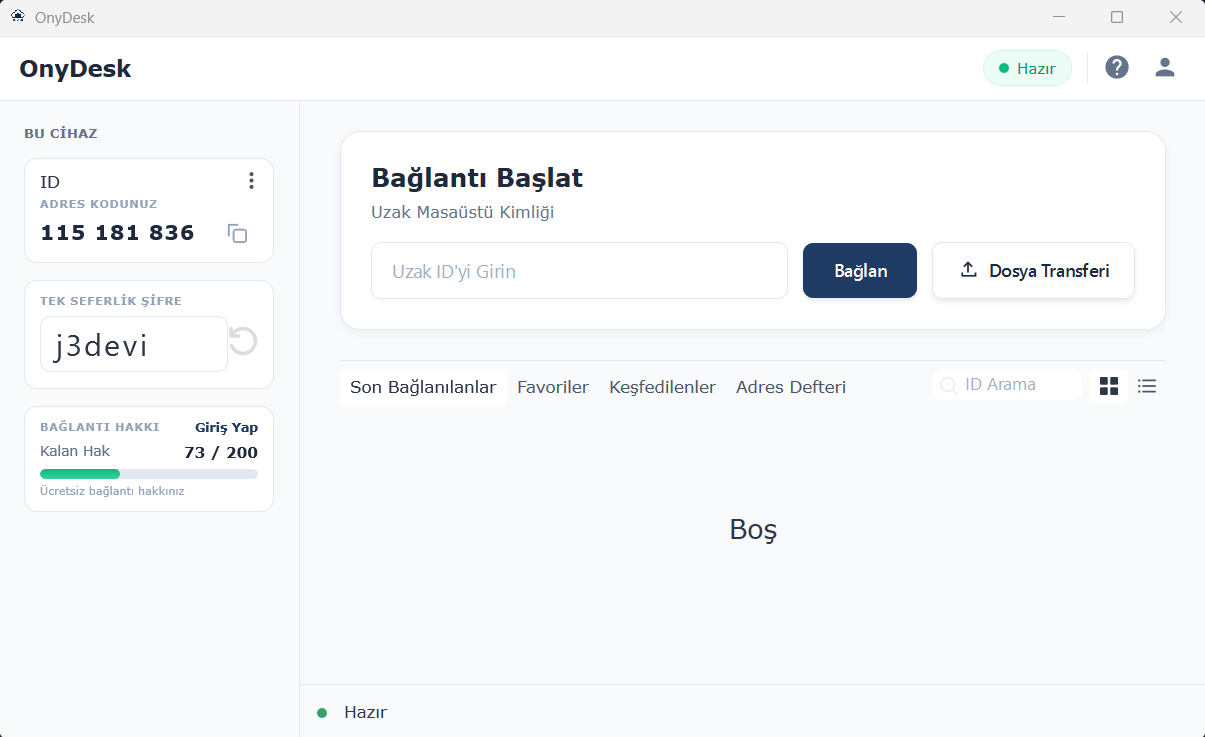Open the three-dot menu on ID card
This screenshot has width=1205, height=737.
coord(251,180)
